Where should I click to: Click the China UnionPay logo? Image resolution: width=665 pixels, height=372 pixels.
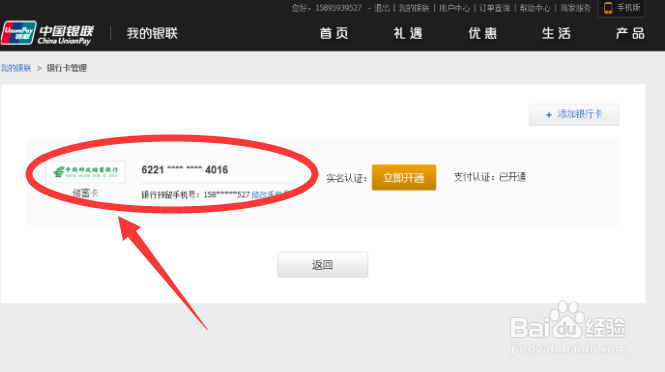point(48,33)
